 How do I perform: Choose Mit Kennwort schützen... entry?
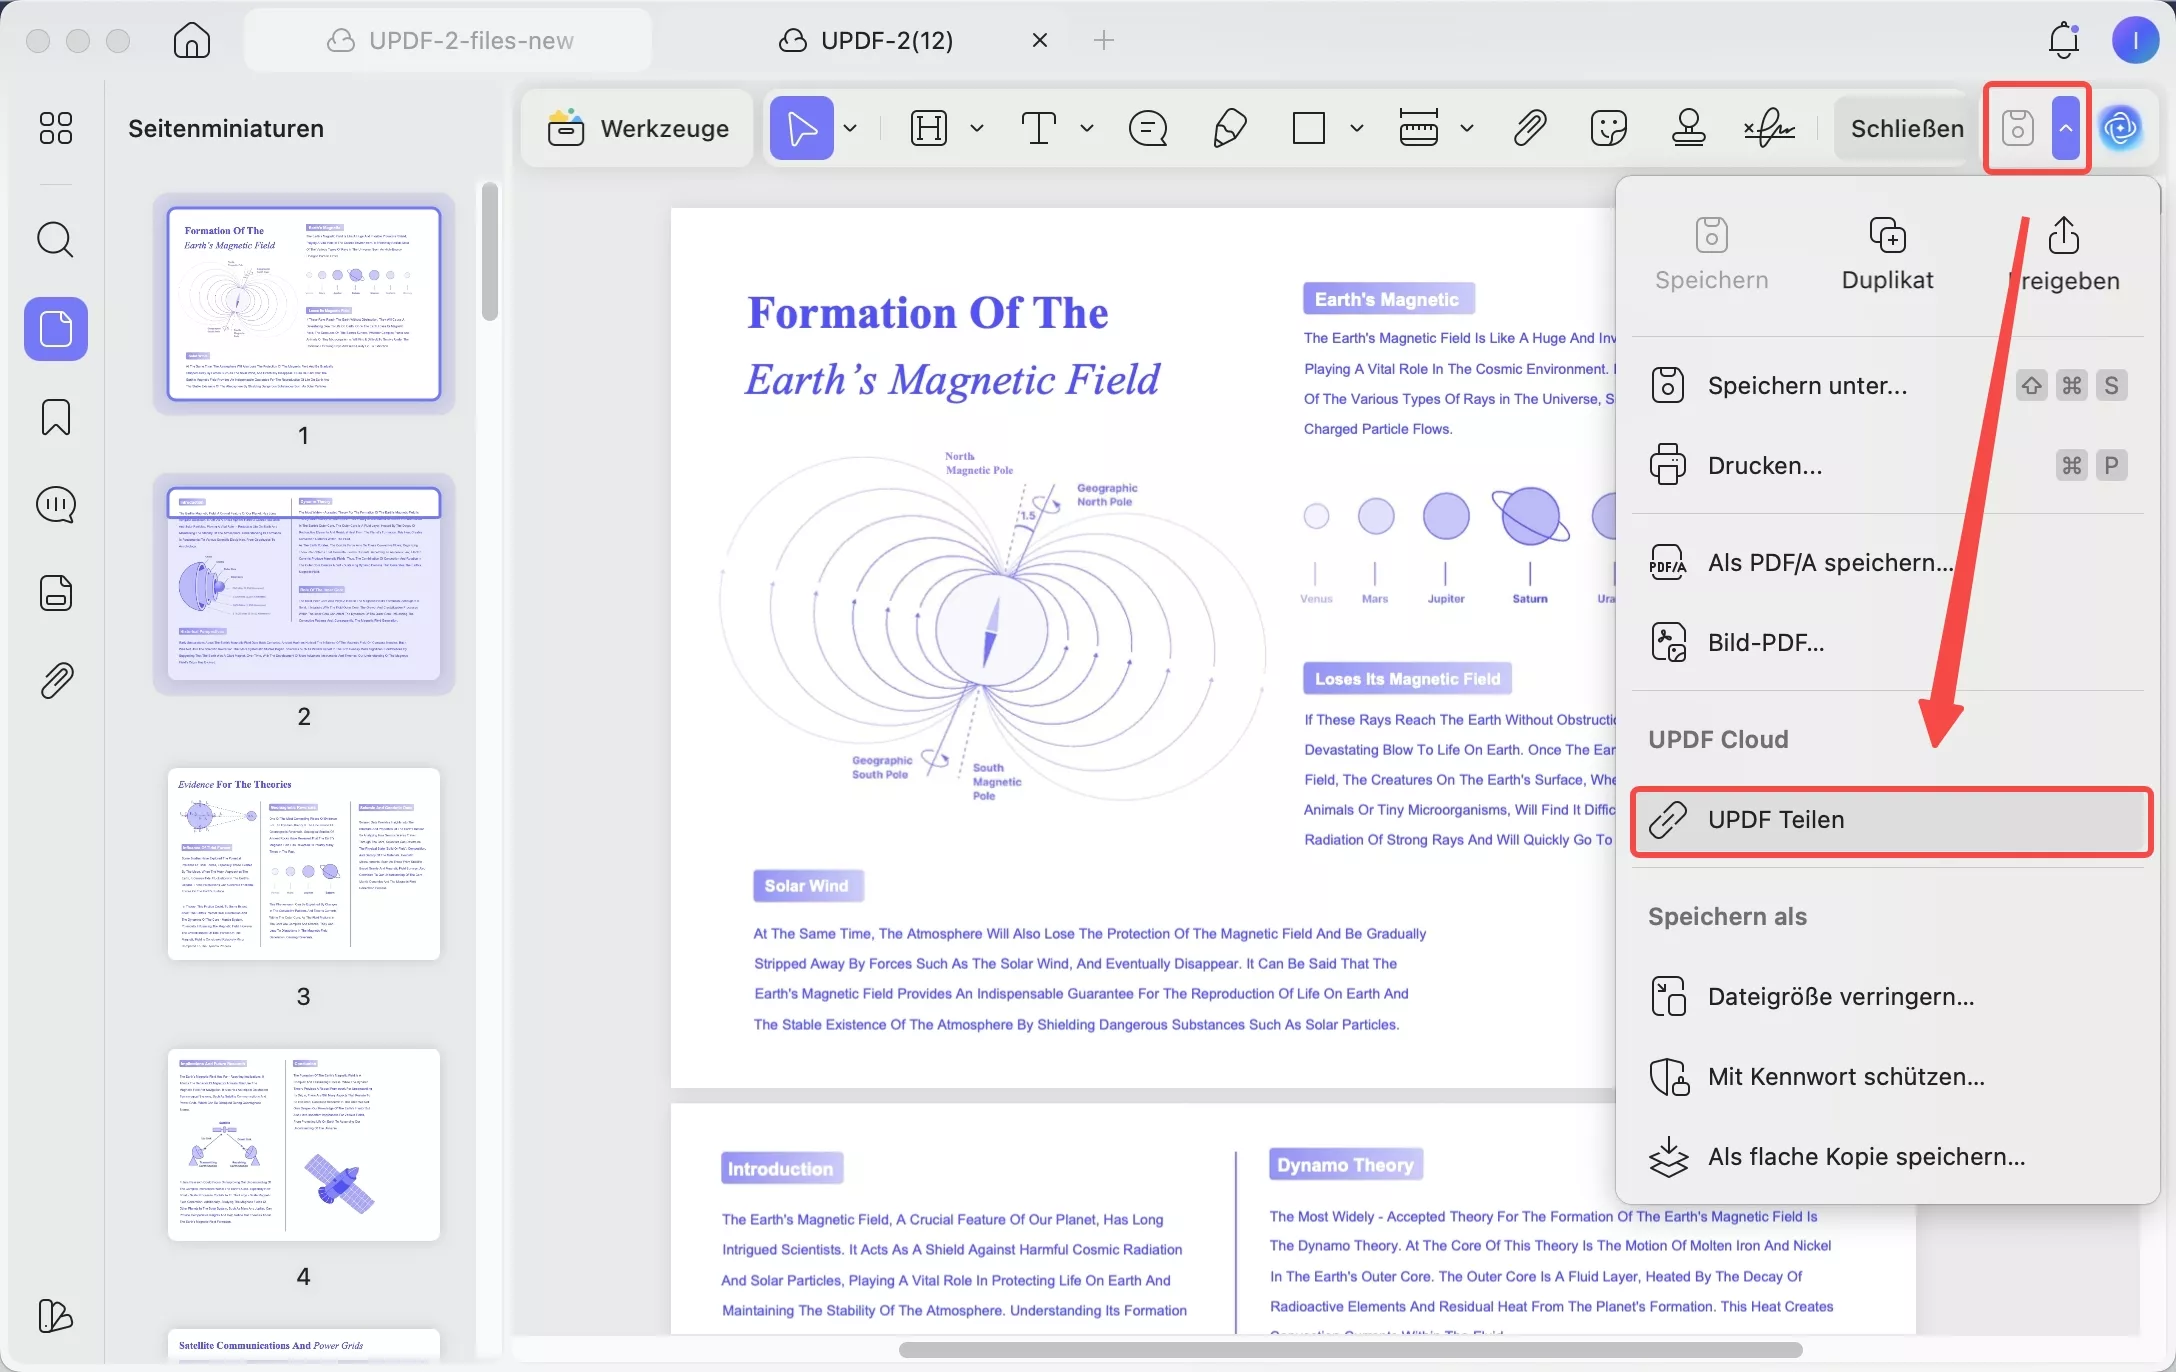click(x=1888, y=1076)
